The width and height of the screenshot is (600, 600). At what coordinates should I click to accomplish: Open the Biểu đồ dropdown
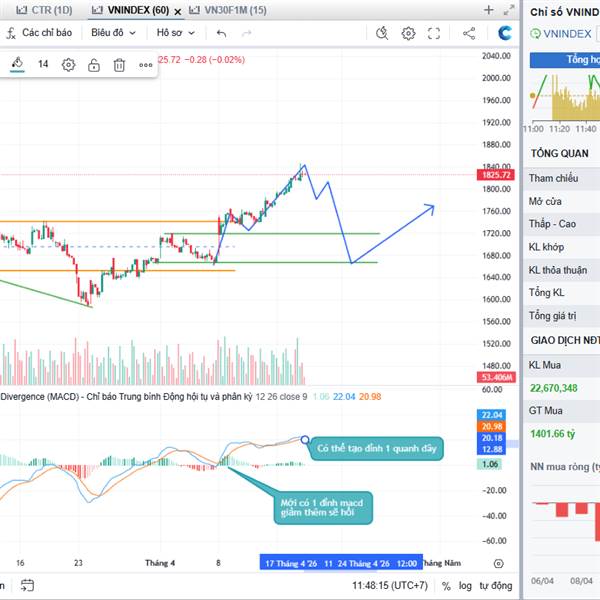click(111, 33)
